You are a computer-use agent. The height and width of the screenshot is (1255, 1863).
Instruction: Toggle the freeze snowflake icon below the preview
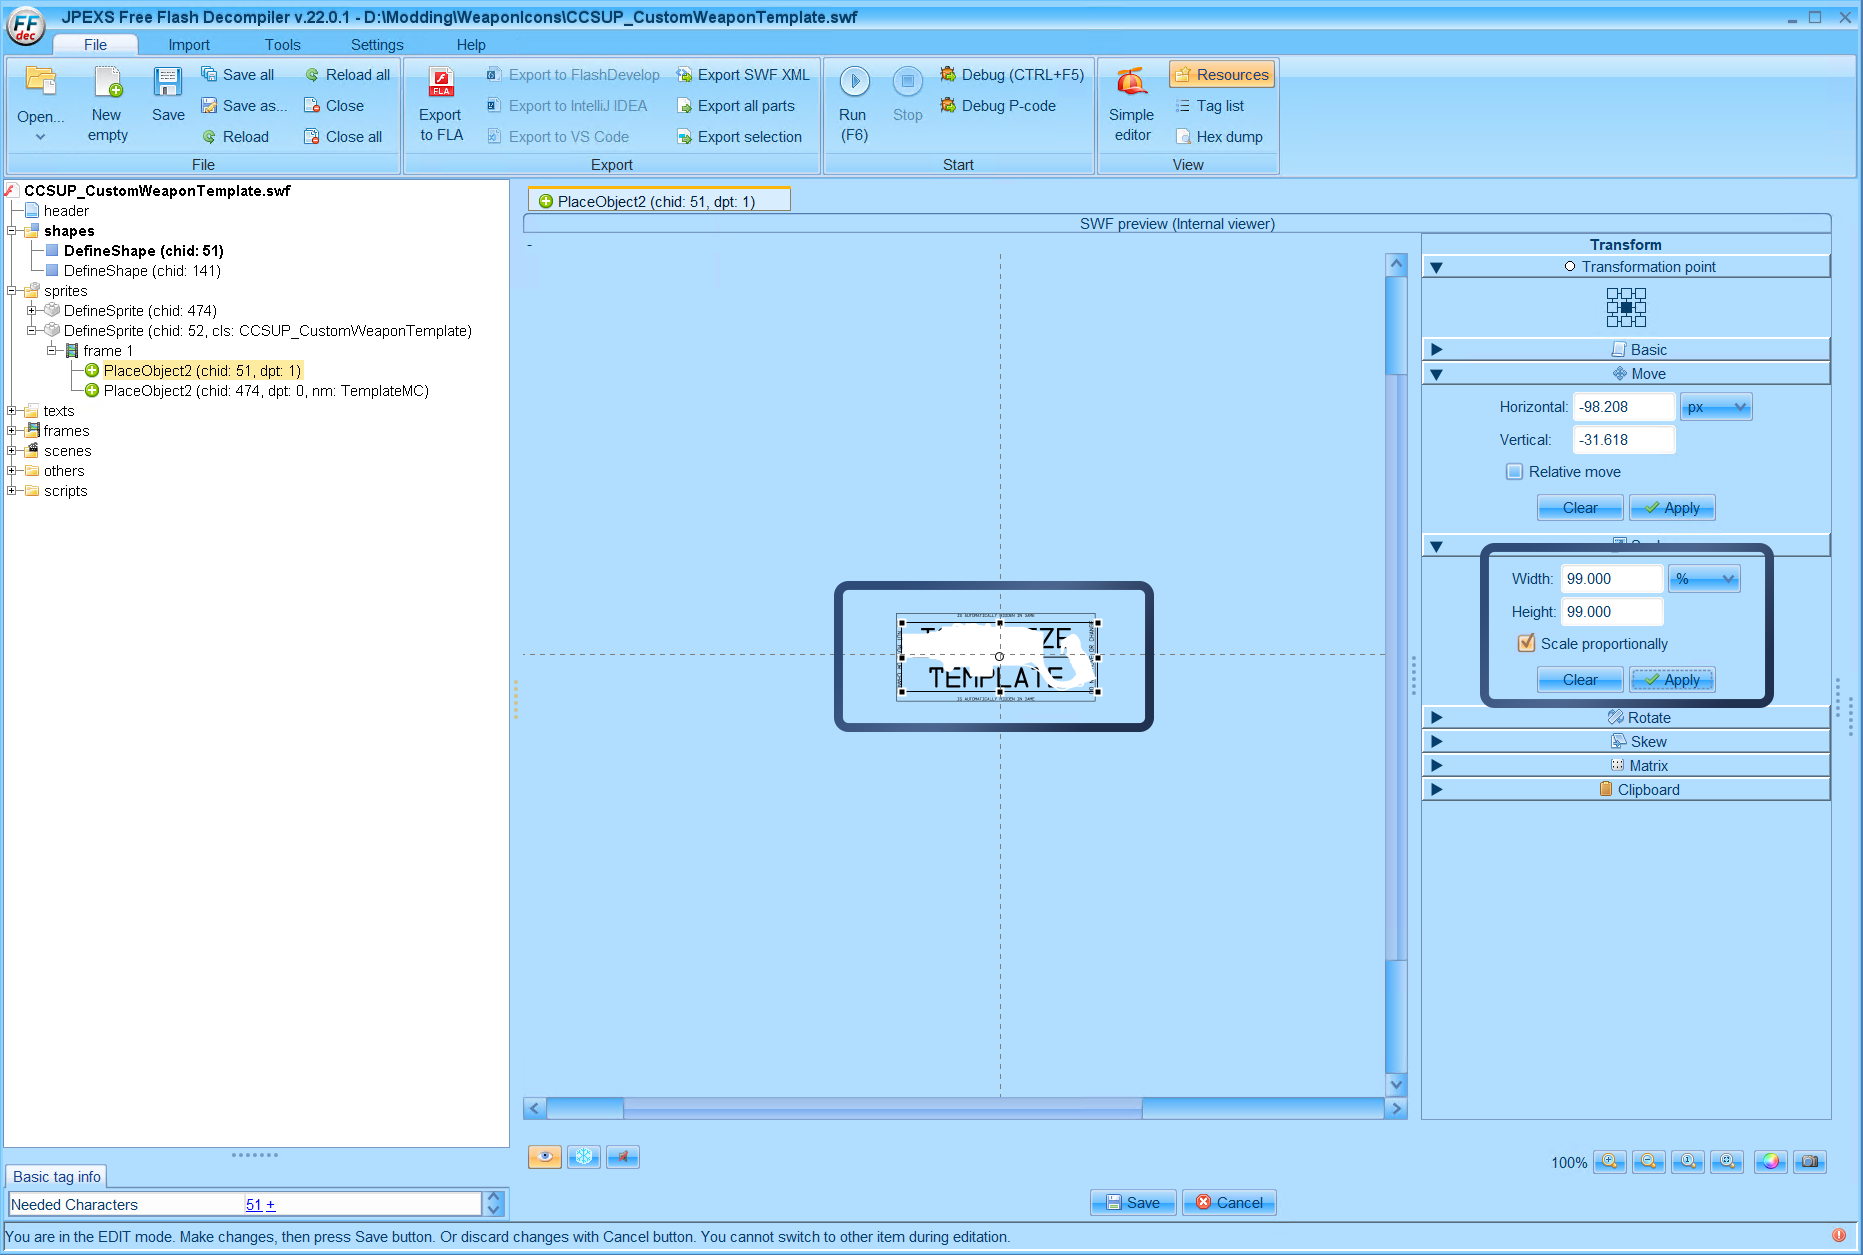pos(584,1156)
